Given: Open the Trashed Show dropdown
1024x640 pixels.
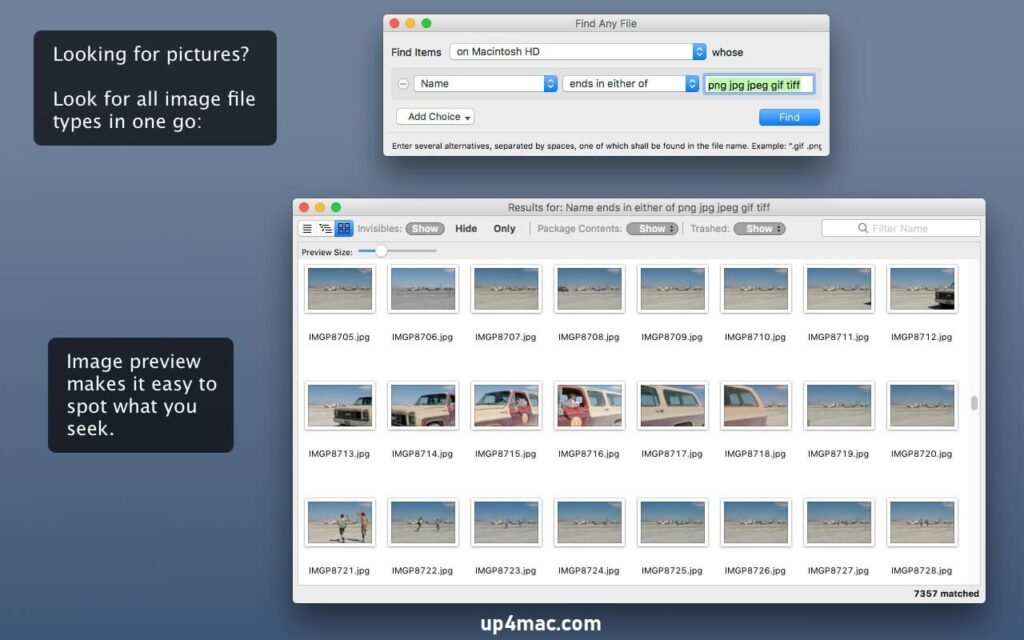Looking at the screenshot, I should (x=759, y=228).
